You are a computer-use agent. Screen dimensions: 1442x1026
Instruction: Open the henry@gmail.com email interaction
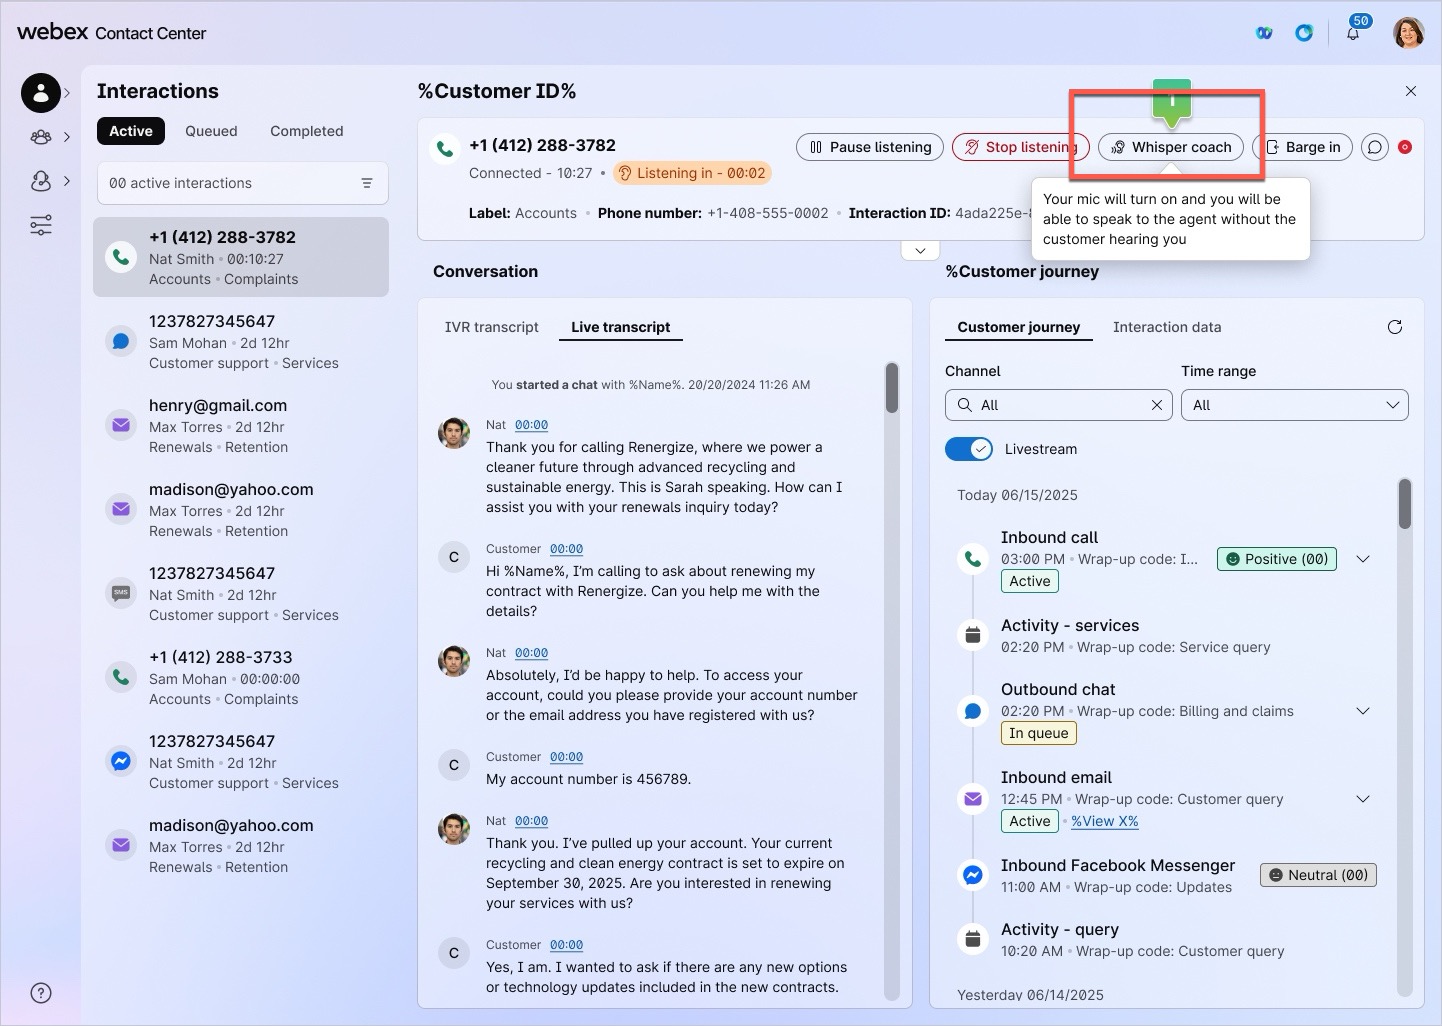point(241,425)
